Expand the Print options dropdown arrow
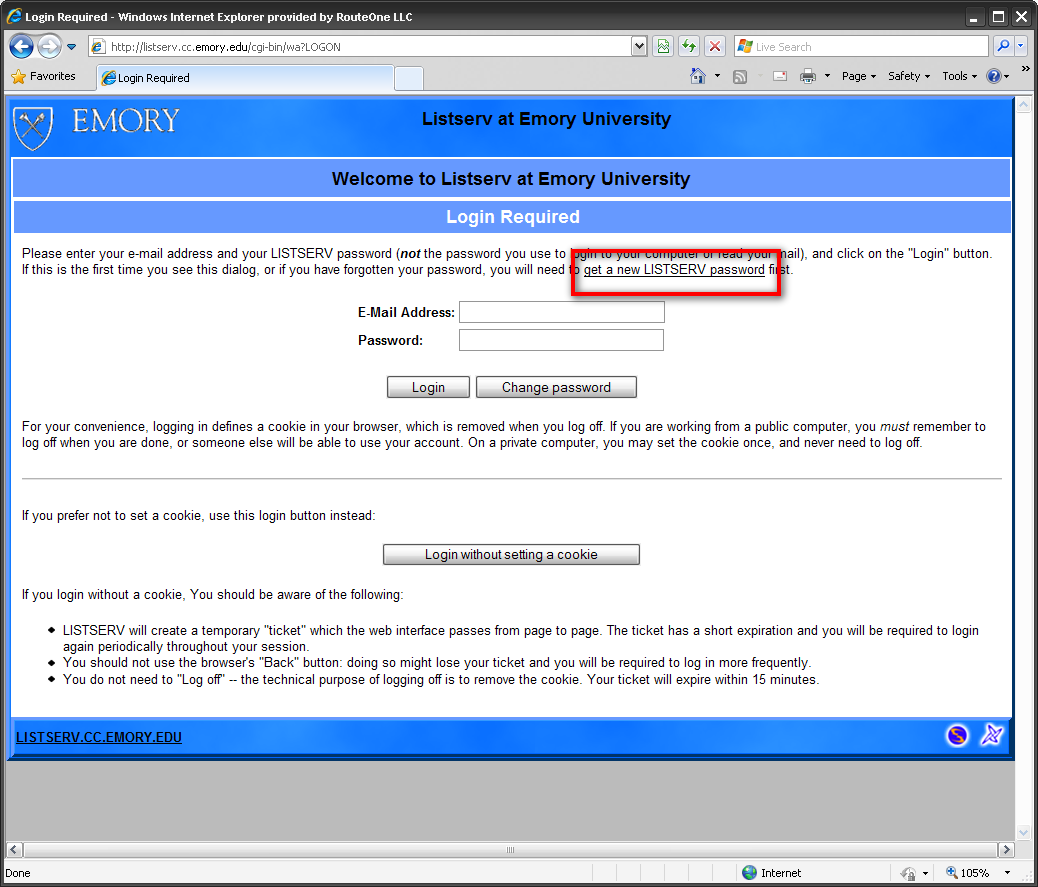This screenshot has height=887, width=1038. point(827,76)
